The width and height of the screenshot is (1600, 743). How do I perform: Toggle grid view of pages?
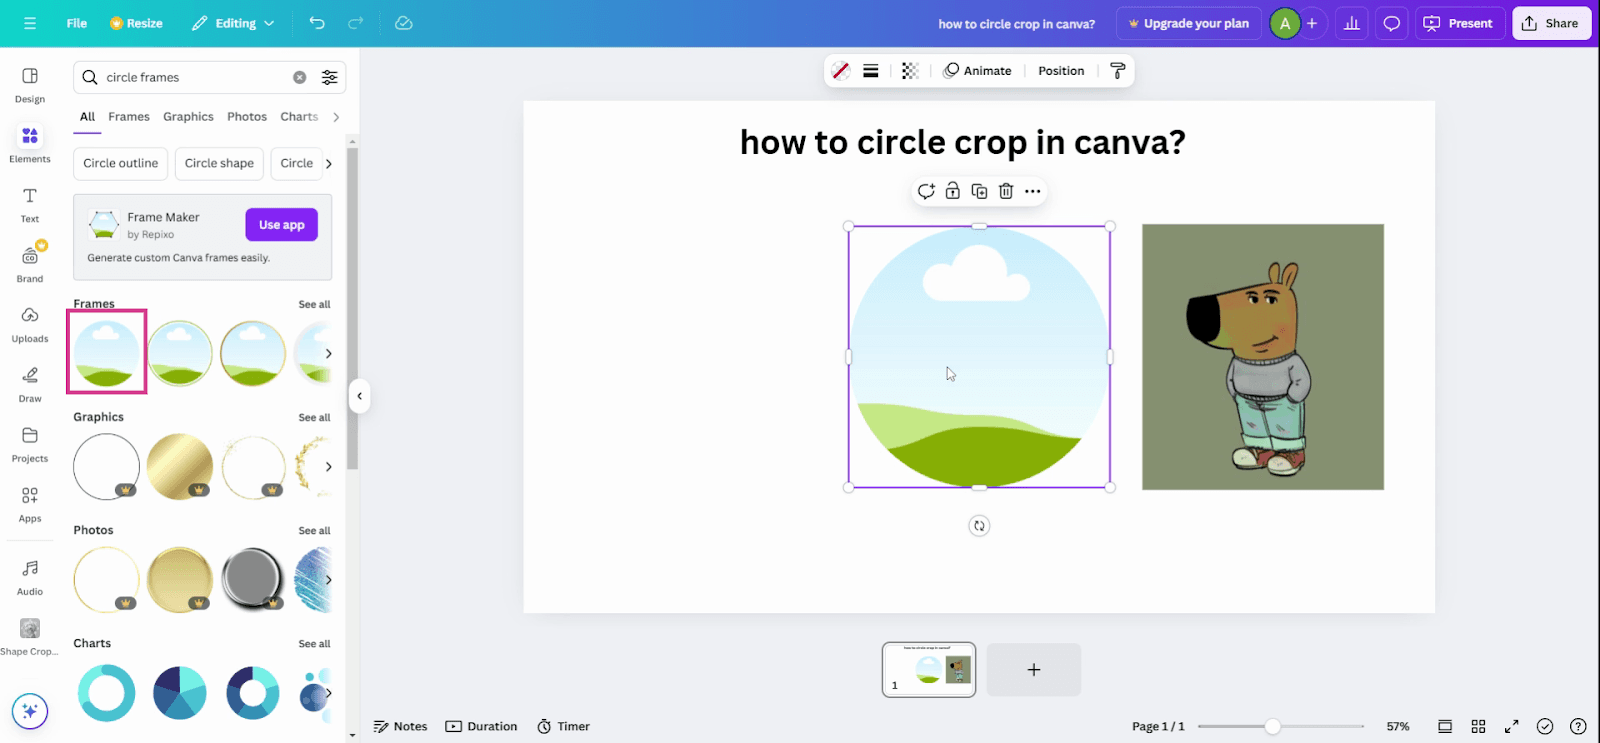1478,727
